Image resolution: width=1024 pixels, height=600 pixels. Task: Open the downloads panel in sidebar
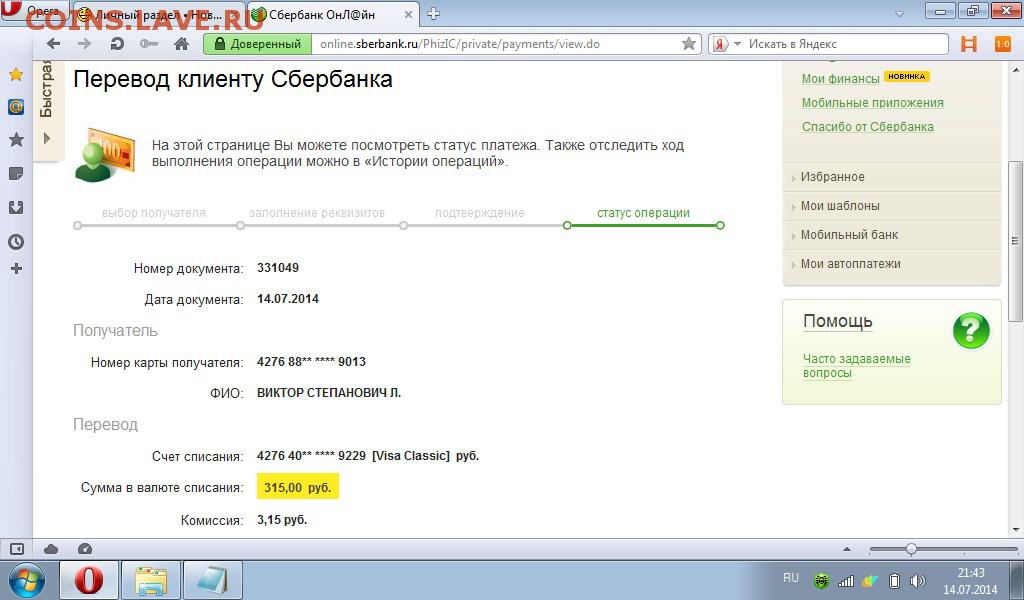(x=16, y=208)
